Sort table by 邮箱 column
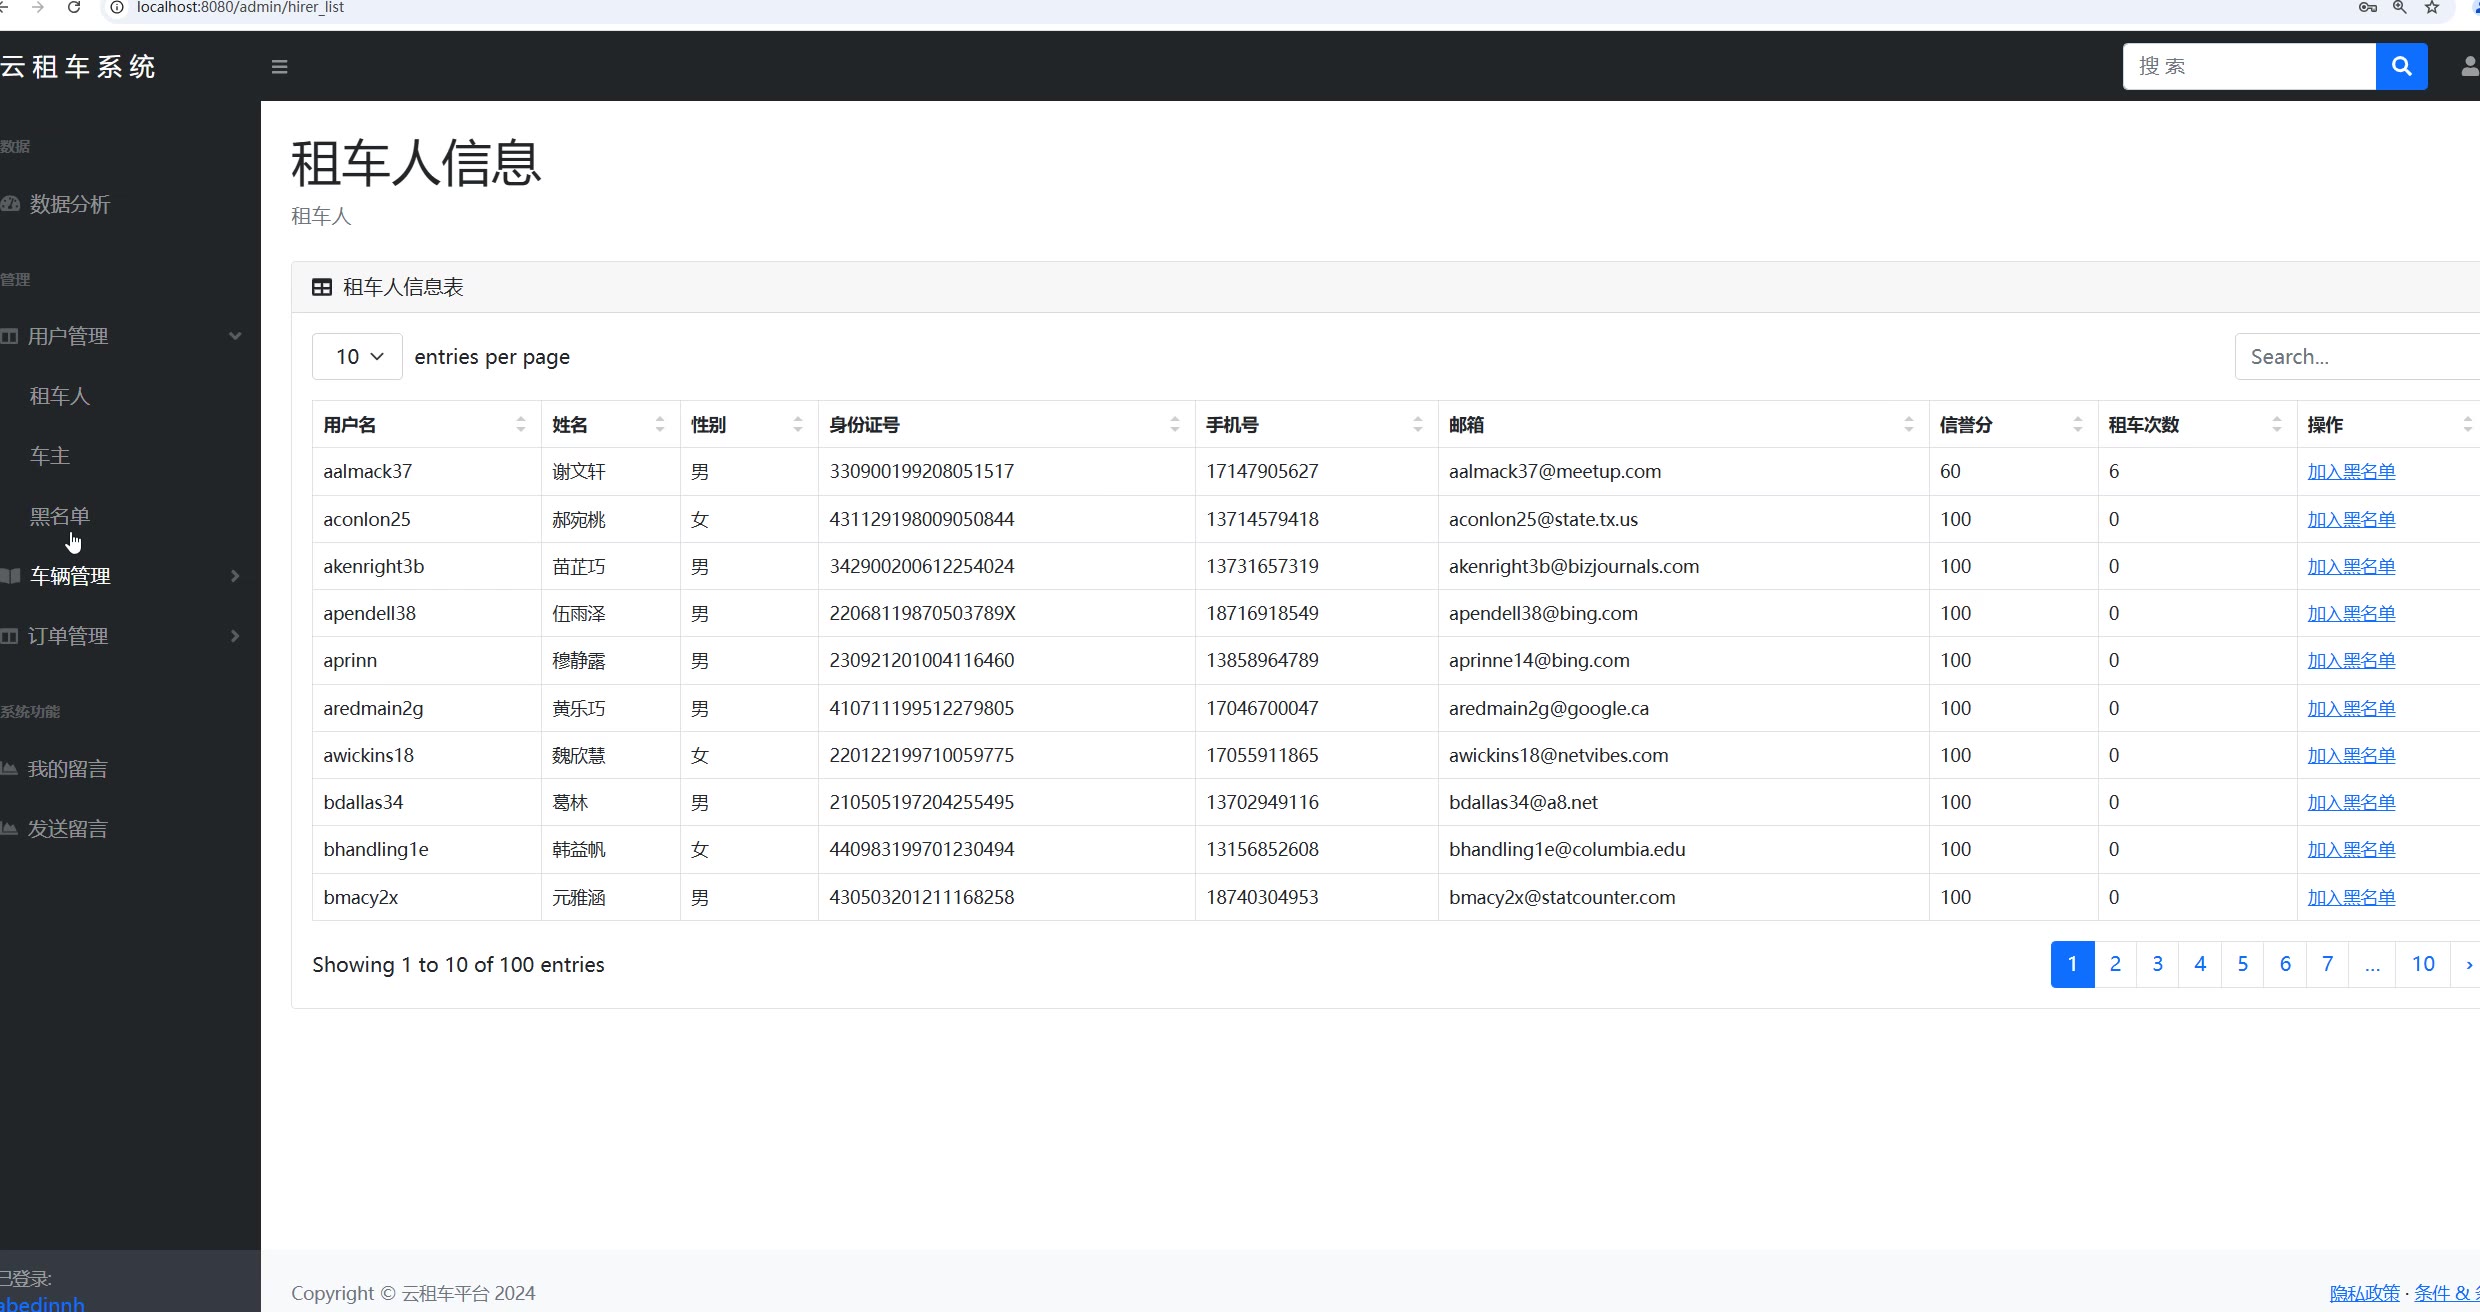 click(1683, 425)
